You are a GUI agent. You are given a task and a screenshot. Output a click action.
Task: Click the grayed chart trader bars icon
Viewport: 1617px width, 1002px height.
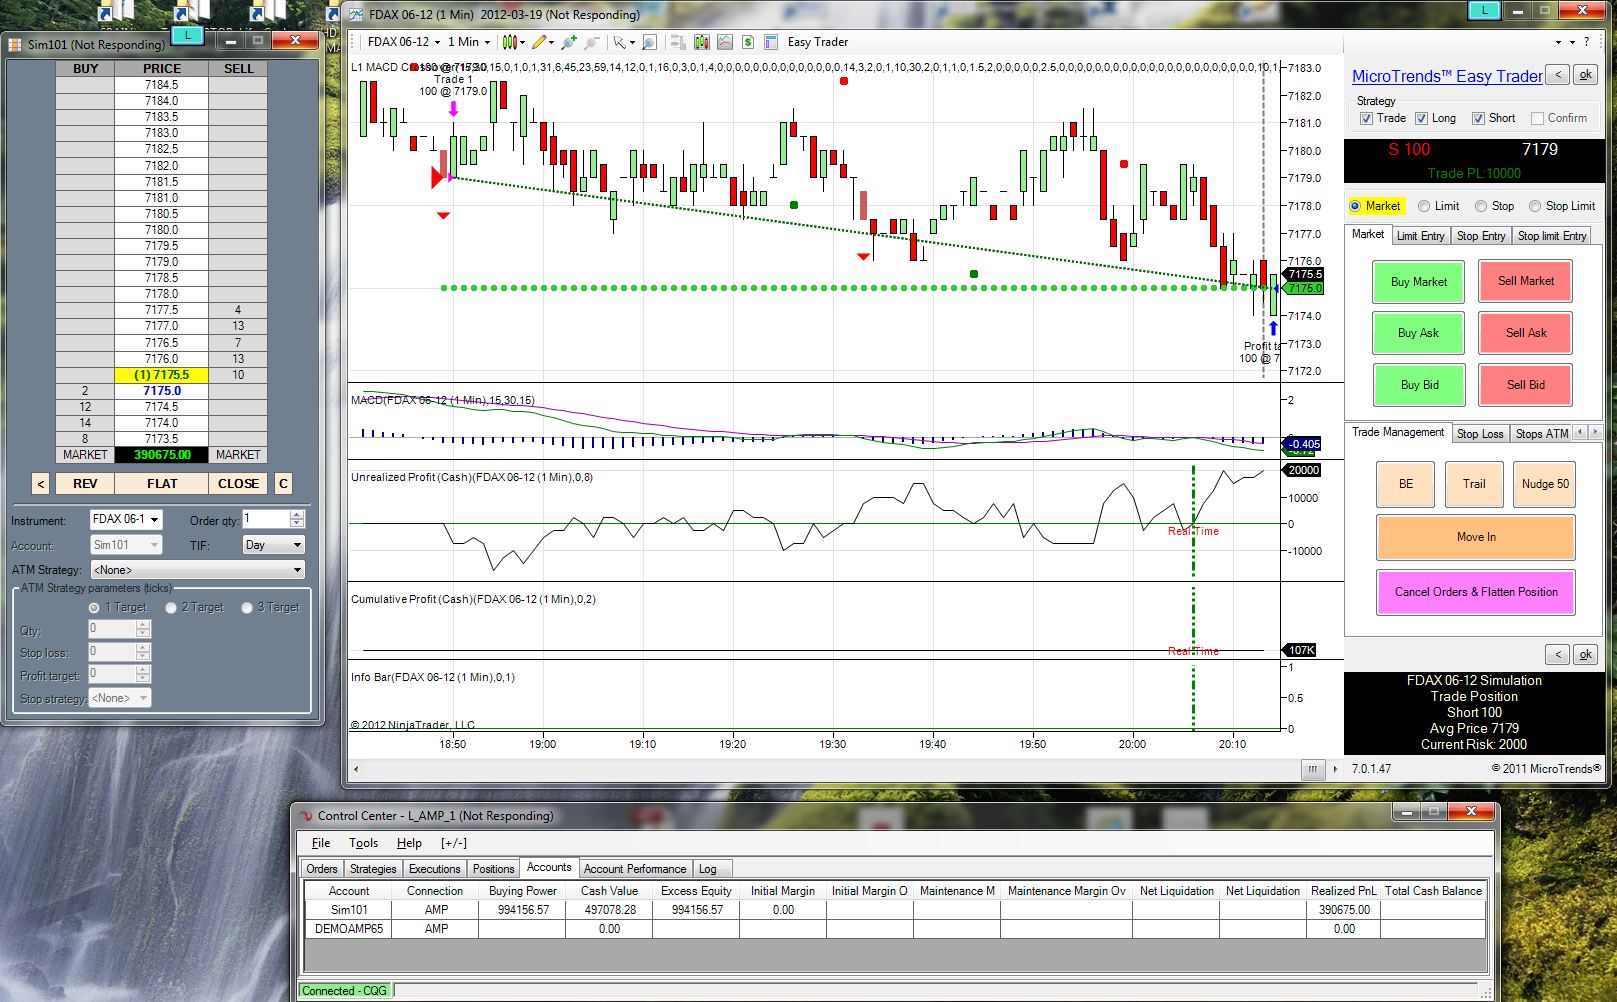pyautogui.click(x=678, y=42)
